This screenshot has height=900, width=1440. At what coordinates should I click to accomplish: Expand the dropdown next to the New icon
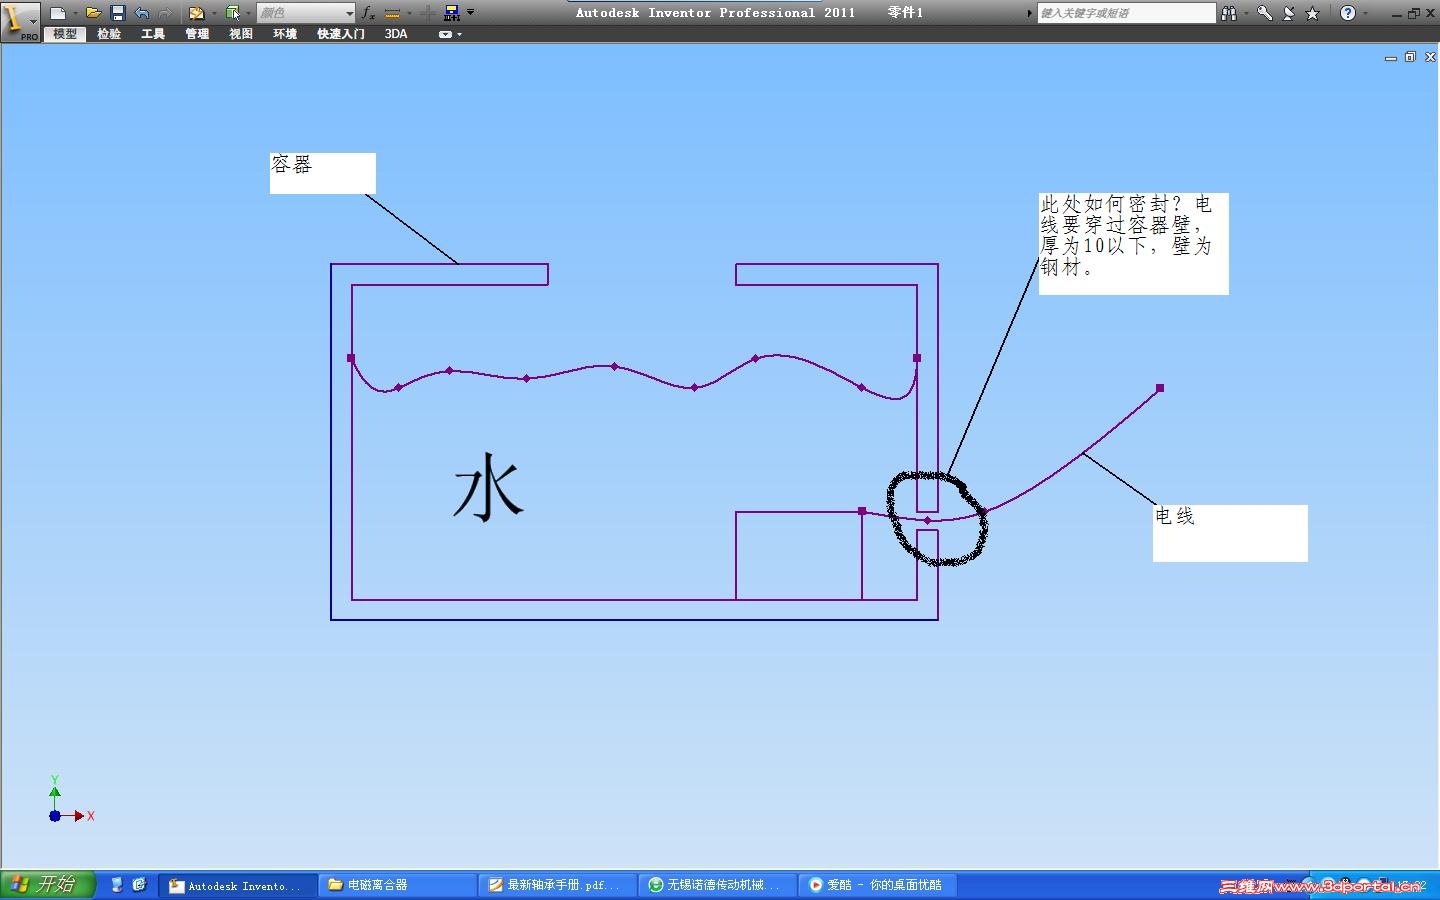(x=75, y=13)
